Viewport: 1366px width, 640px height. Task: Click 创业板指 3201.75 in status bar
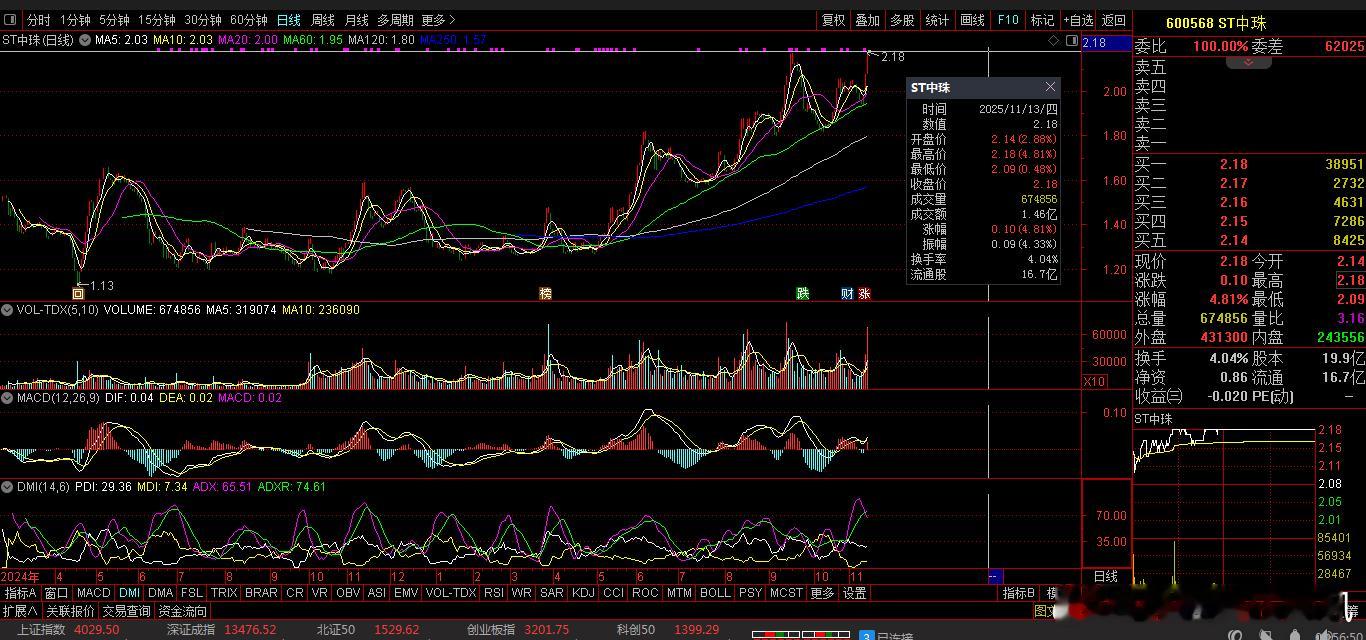click(518, 630)
